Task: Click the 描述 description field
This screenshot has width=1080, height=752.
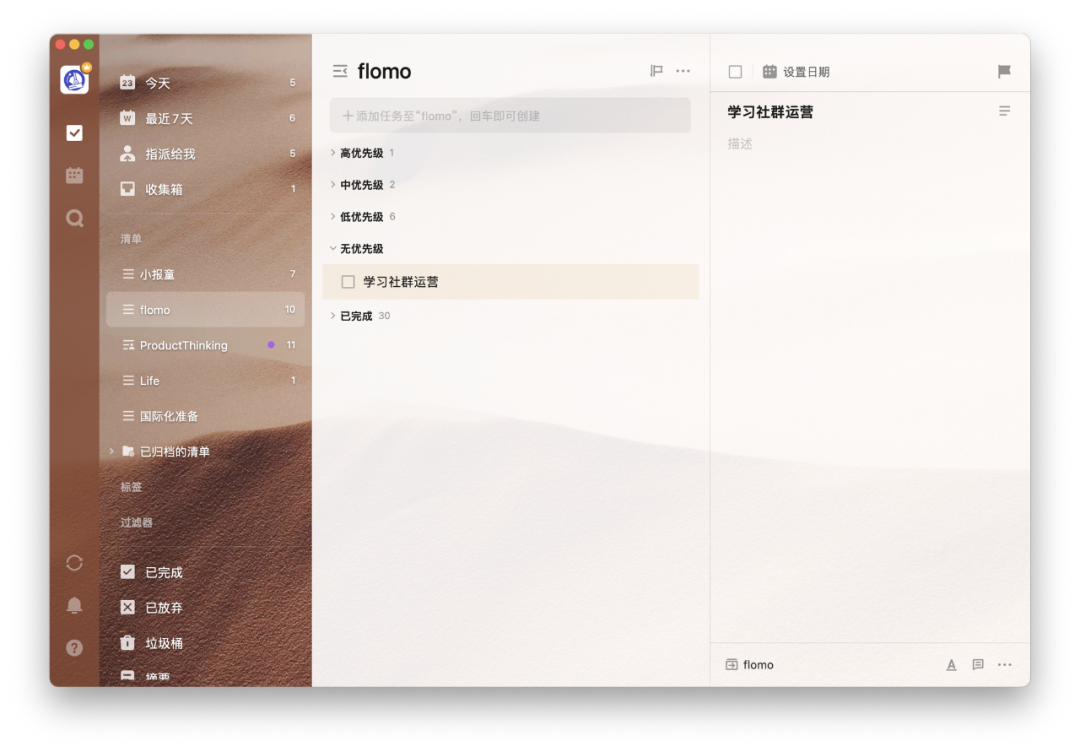Action: point(740,144)
